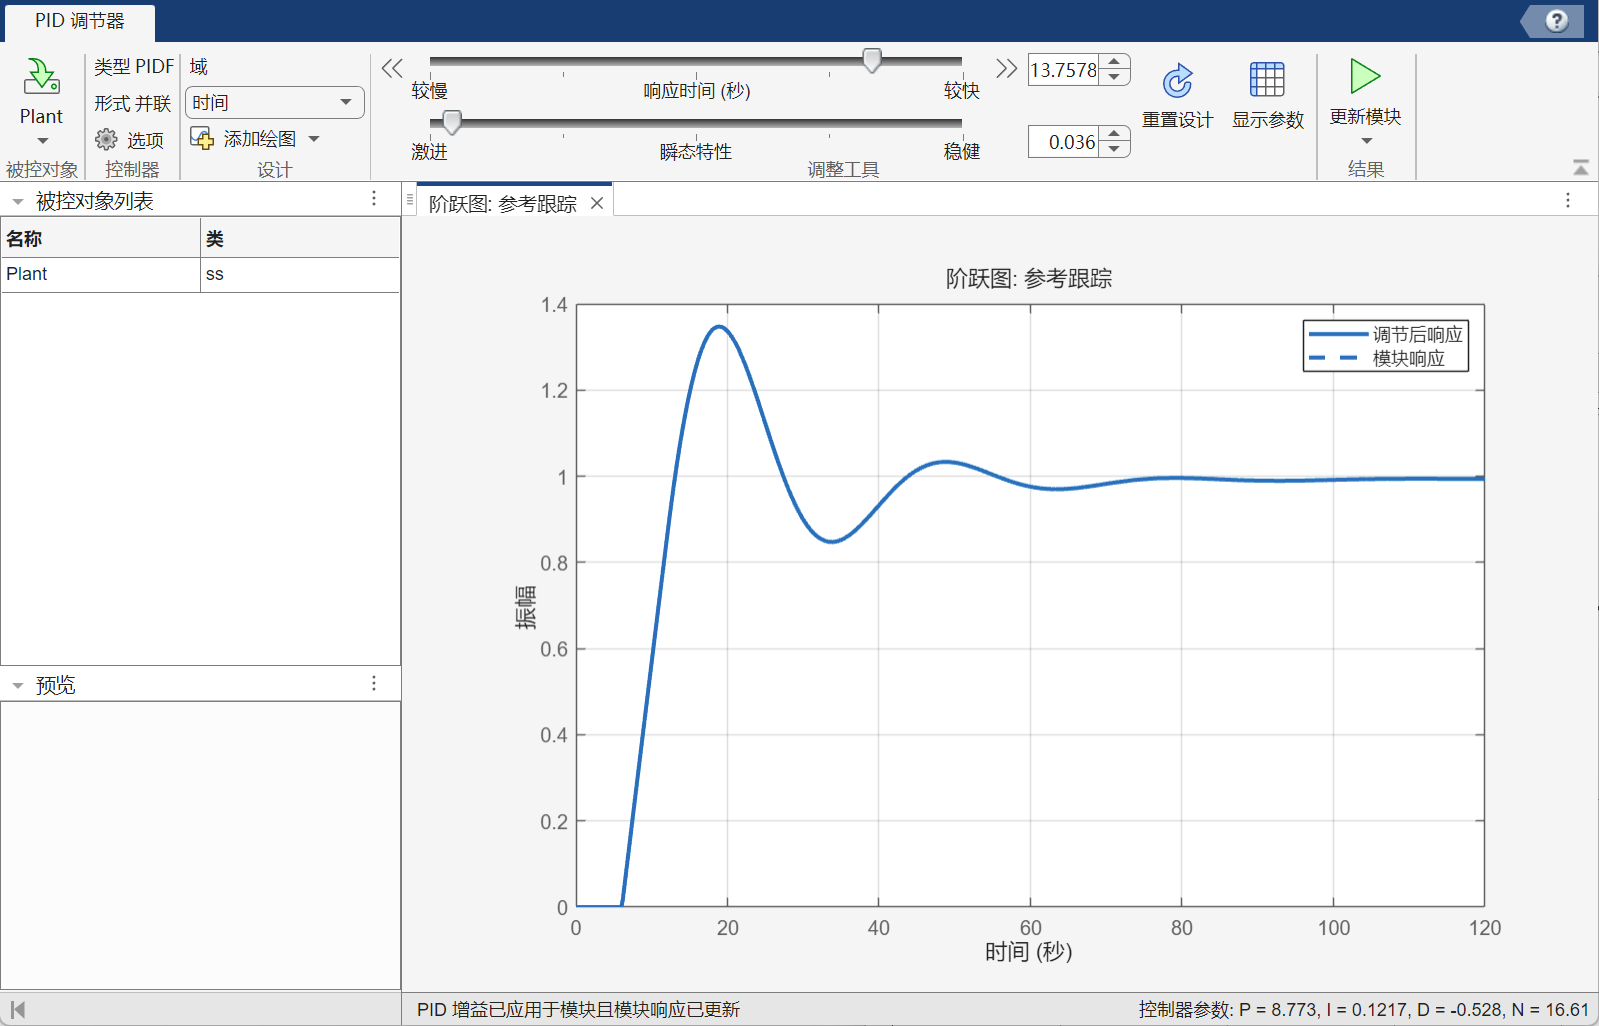Expand the 添加绘图 dropdown
The height and width of the screenshot is (1026, 1599).
coord(314,139)
